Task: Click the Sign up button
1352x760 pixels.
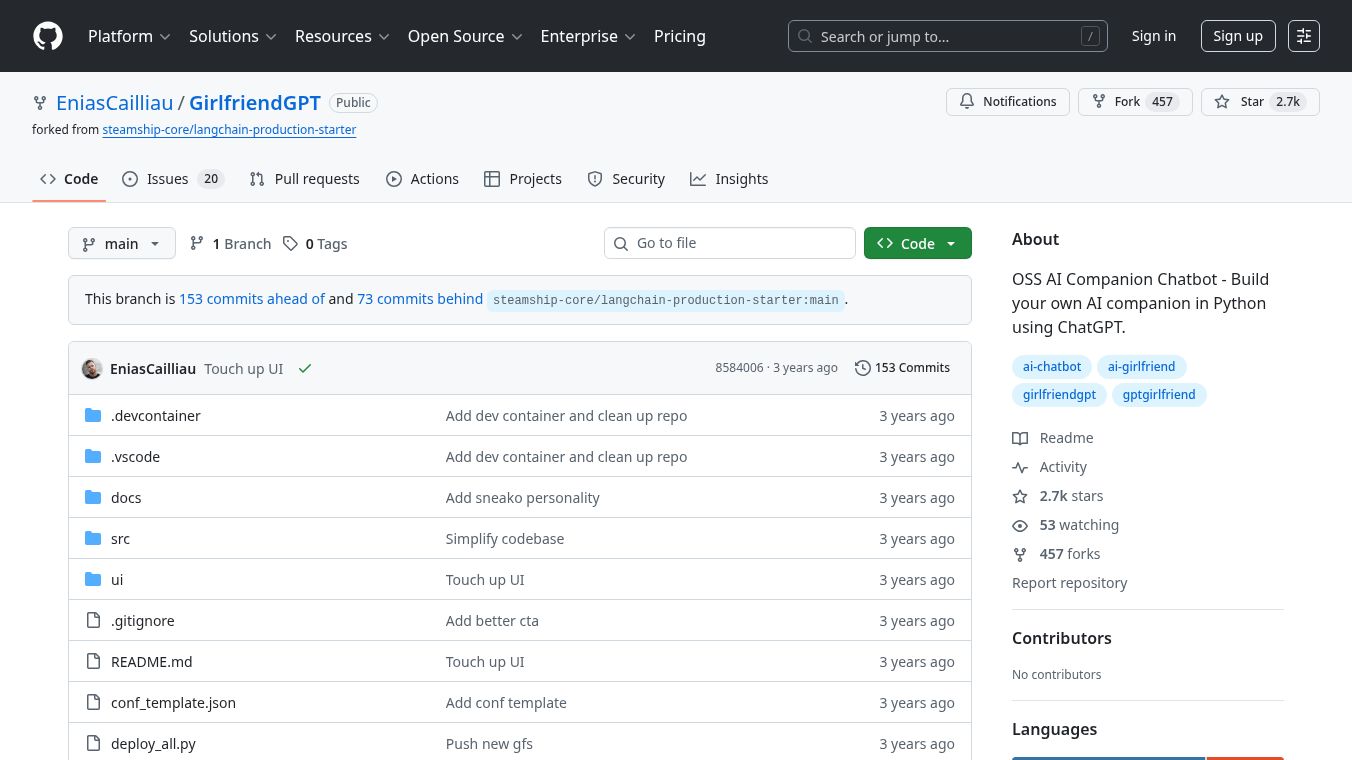Action: pyautogui.click(x=1237, y=36)
